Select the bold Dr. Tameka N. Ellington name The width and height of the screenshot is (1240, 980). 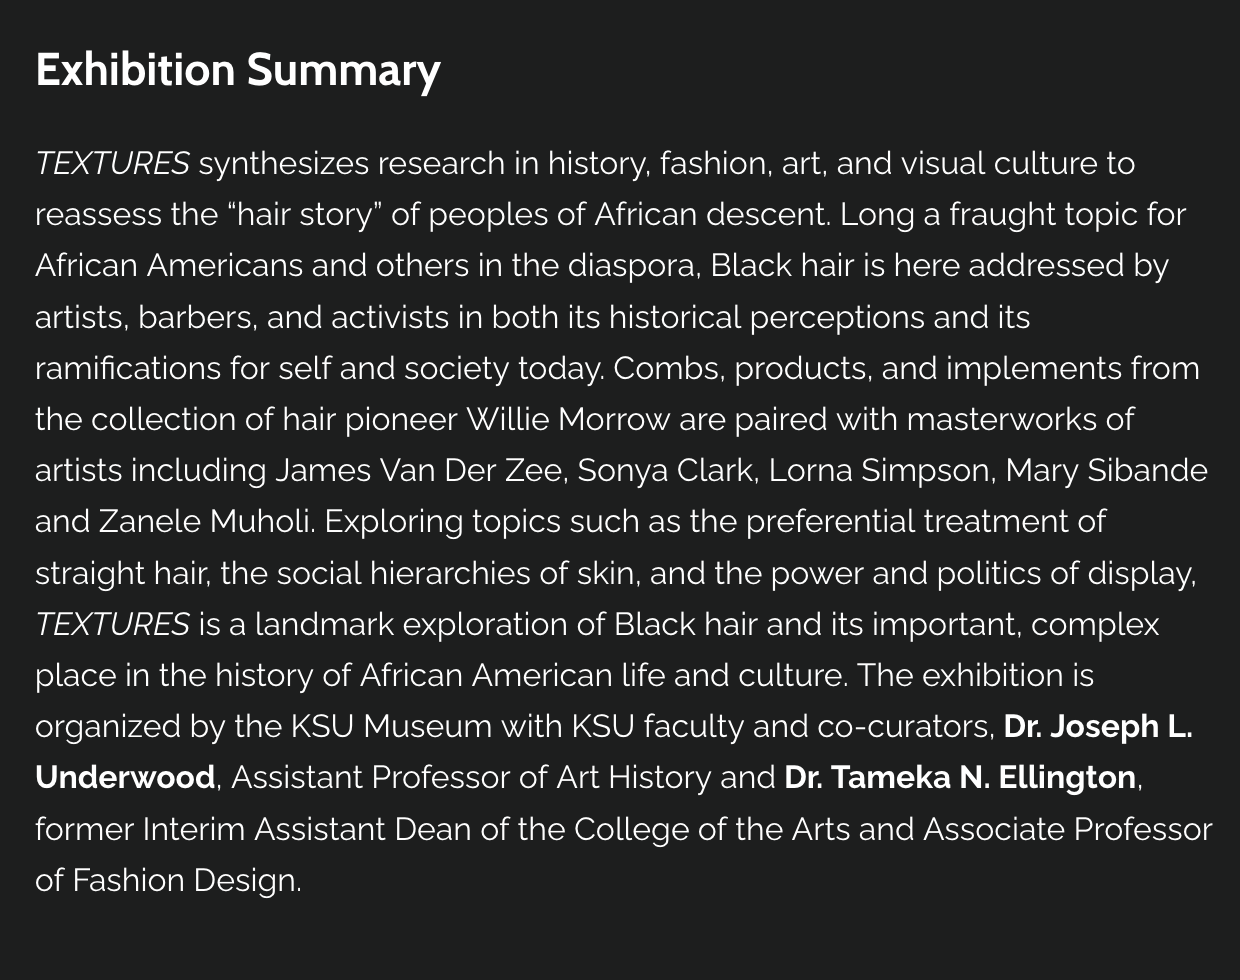click(x=960, y=777)
